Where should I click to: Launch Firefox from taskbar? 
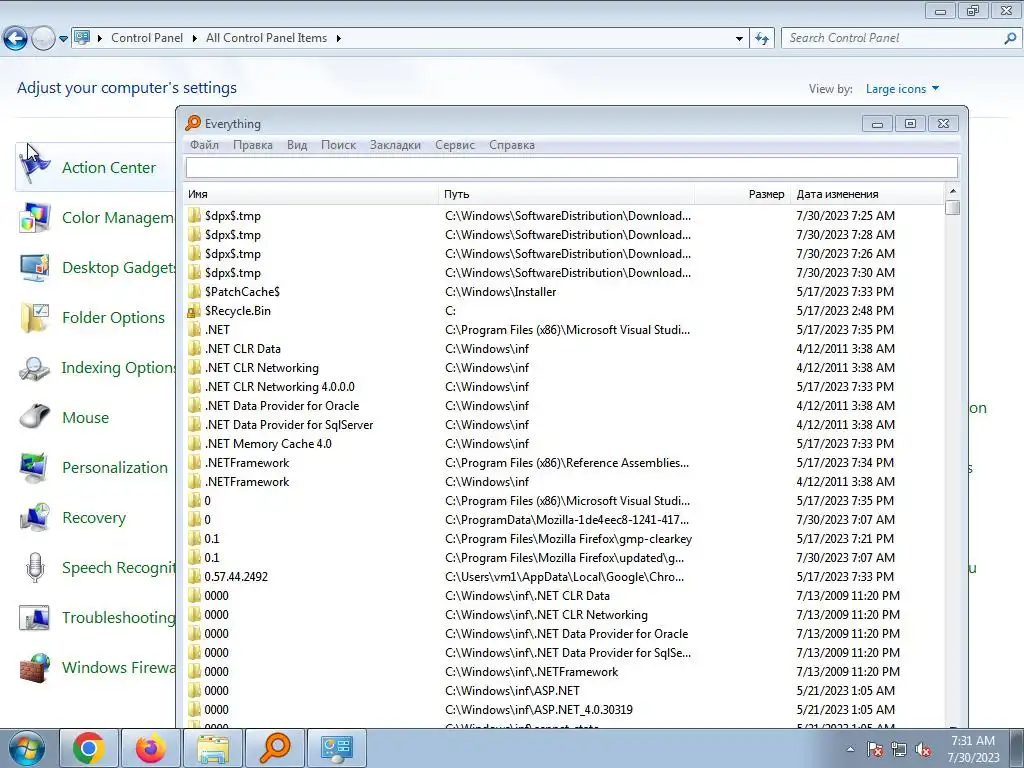pos(151,748)
